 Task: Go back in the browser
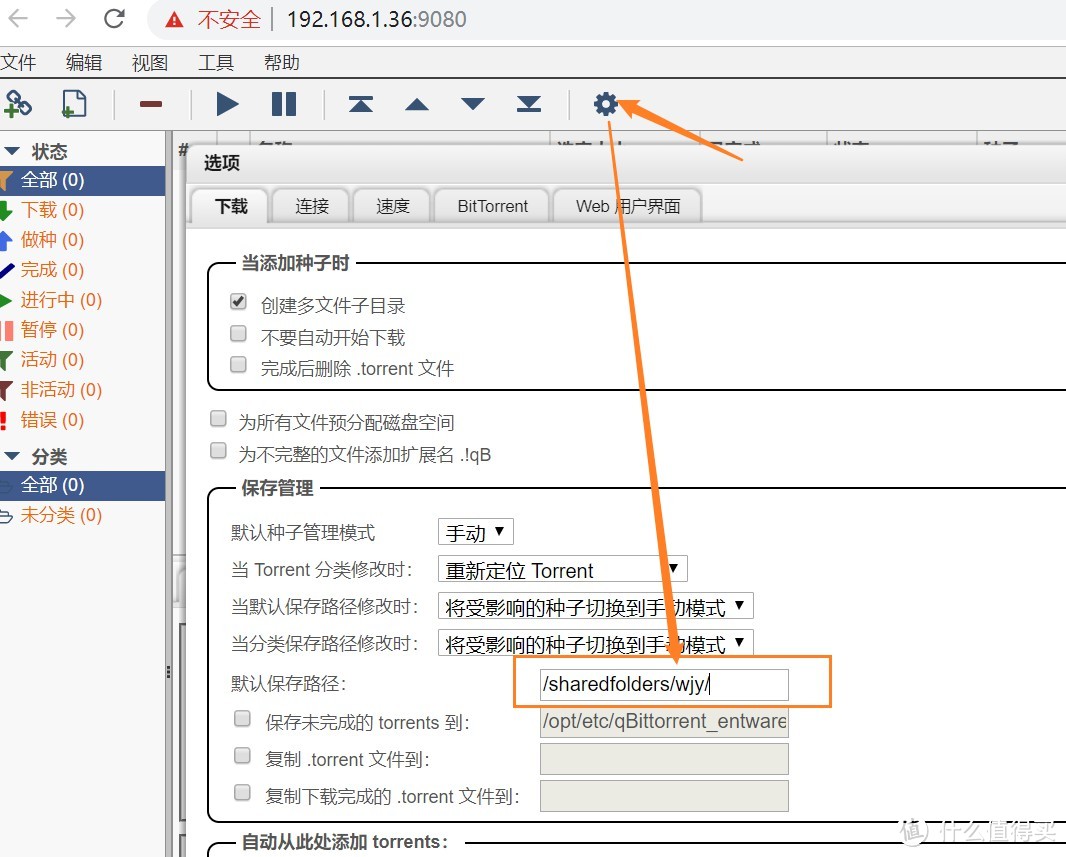pyautogui.click(x=18, y=18)
